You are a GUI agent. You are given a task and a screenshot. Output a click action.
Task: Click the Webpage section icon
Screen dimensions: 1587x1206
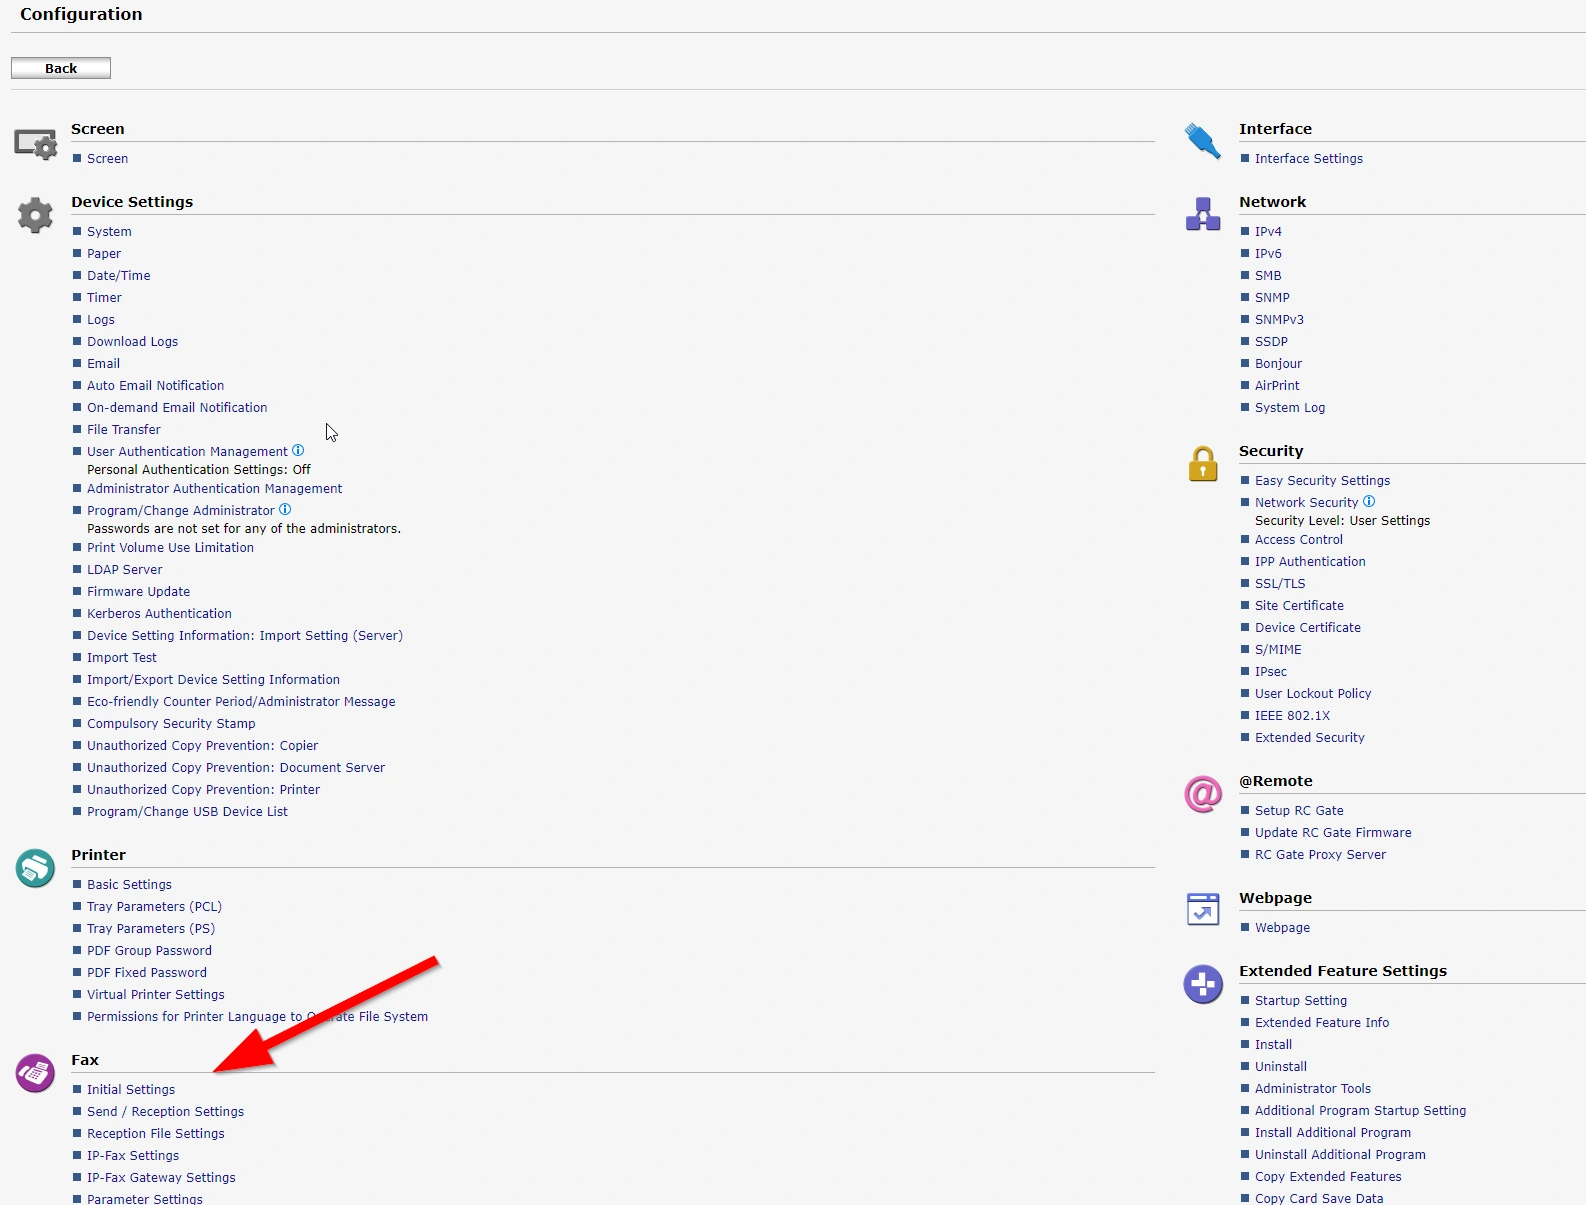tap(1202, 909)
